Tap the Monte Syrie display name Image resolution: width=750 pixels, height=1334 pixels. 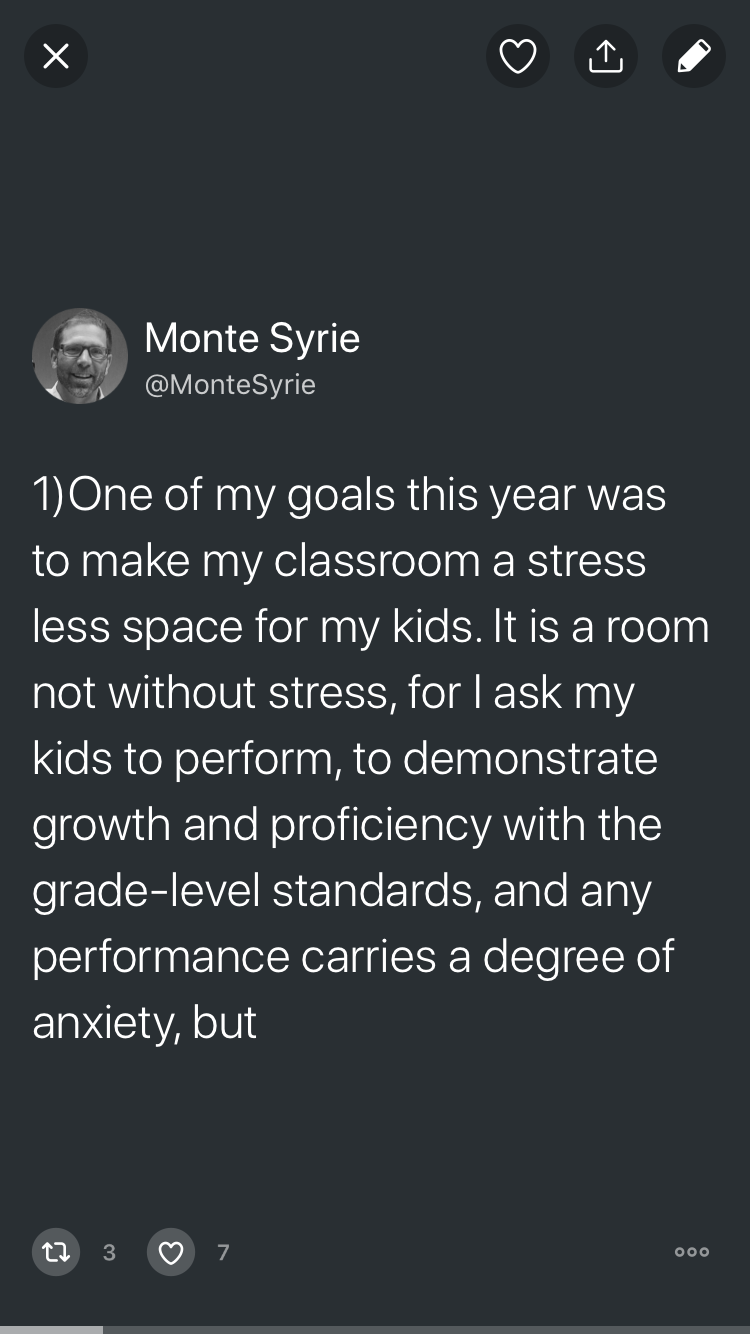pos(252,338)
